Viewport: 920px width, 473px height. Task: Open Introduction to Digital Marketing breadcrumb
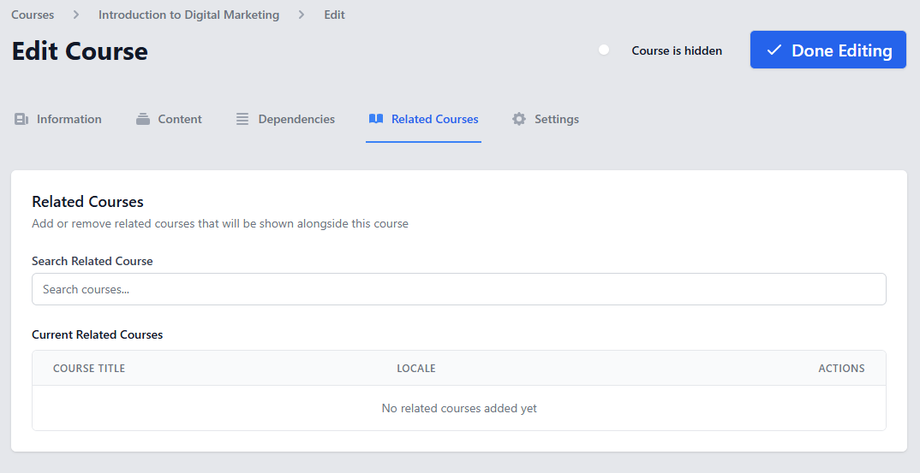pyautogui.click(x=188, y=15)
